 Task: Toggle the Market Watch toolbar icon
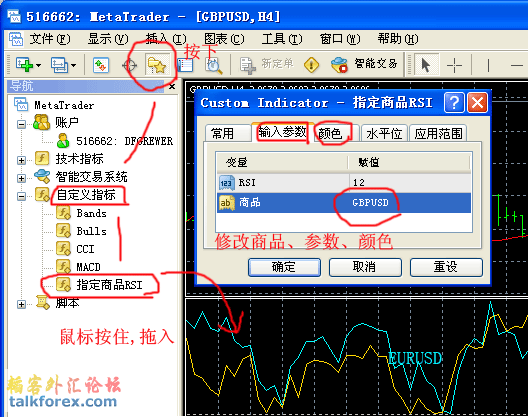point(101,65)
